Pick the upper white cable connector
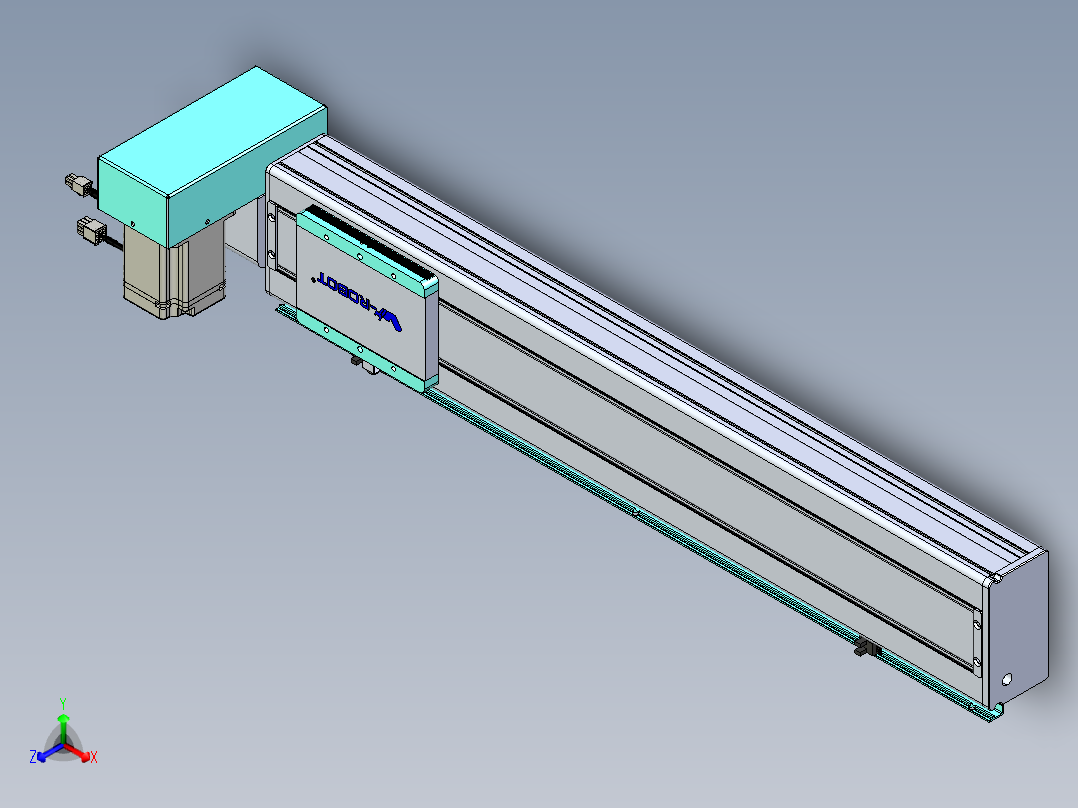The width and height of the screenshot is (1078, 808). point(79,186)
